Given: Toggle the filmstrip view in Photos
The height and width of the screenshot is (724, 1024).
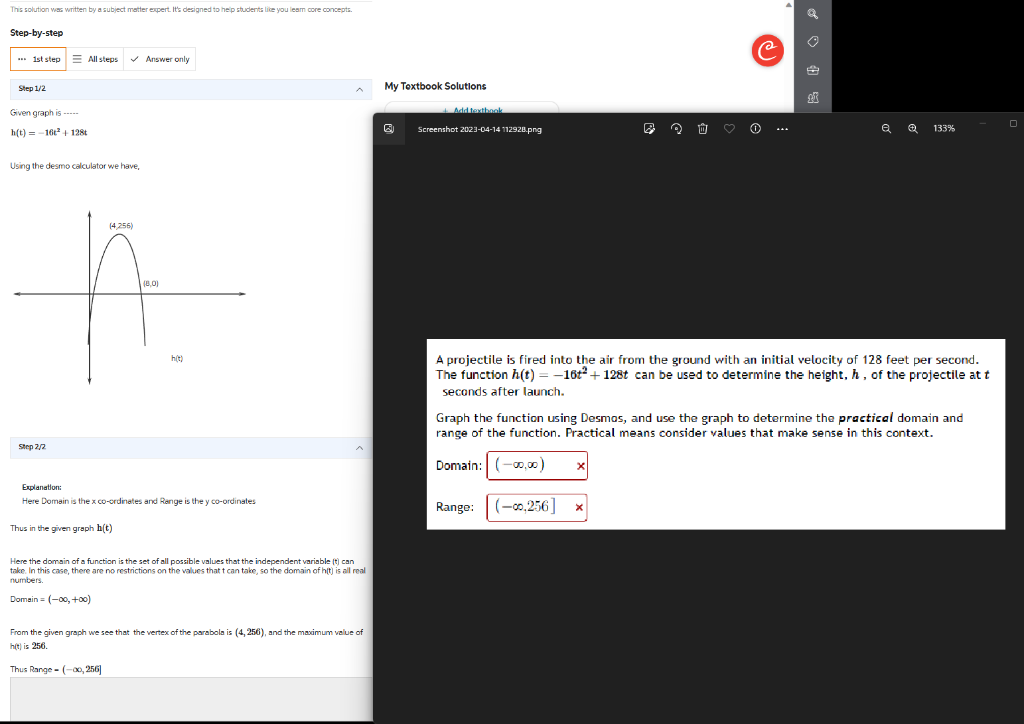Looking at the screenshot, I should 389,128.
